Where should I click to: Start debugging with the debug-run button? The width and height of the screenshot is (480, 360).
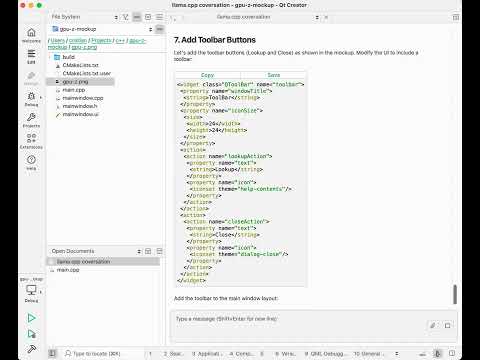(31, 334)
